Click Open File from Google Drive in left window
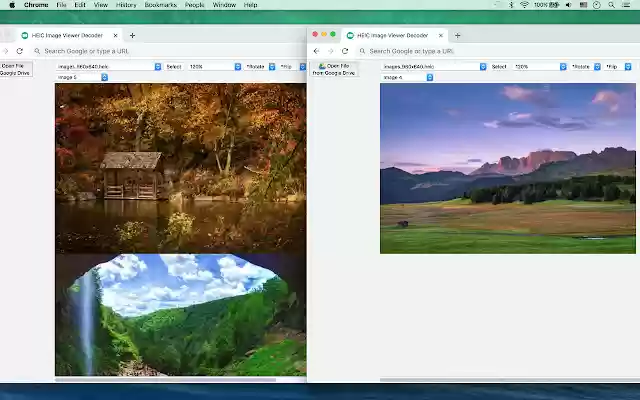 [16, 69]
